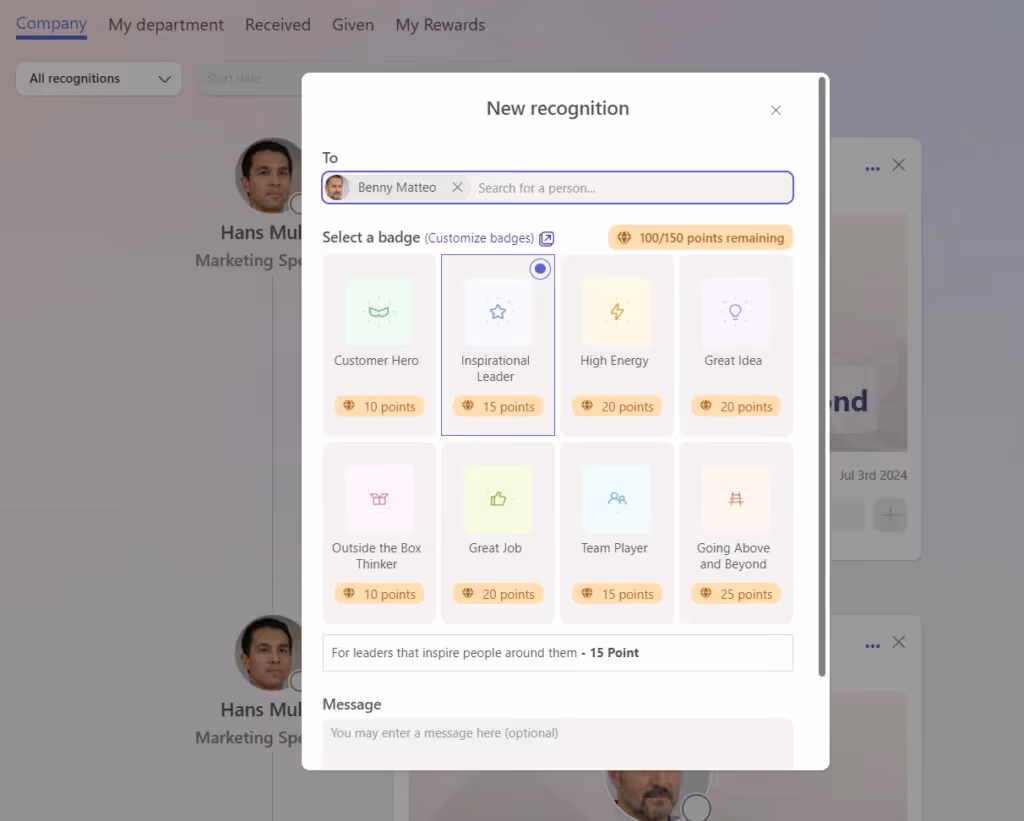
Task: Open the My department tab
Action: (x=166, y=25)
